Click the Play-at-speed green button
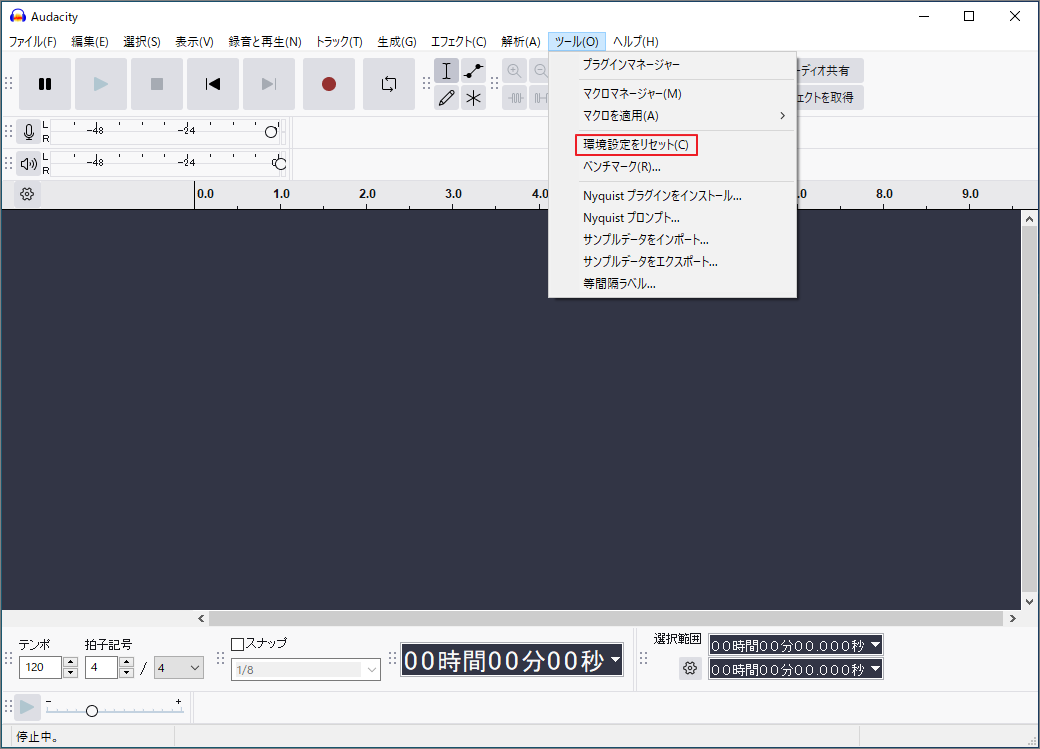The width and height of the screenshot is (1040, 749). pyautogui.click(x=27, y=707)
